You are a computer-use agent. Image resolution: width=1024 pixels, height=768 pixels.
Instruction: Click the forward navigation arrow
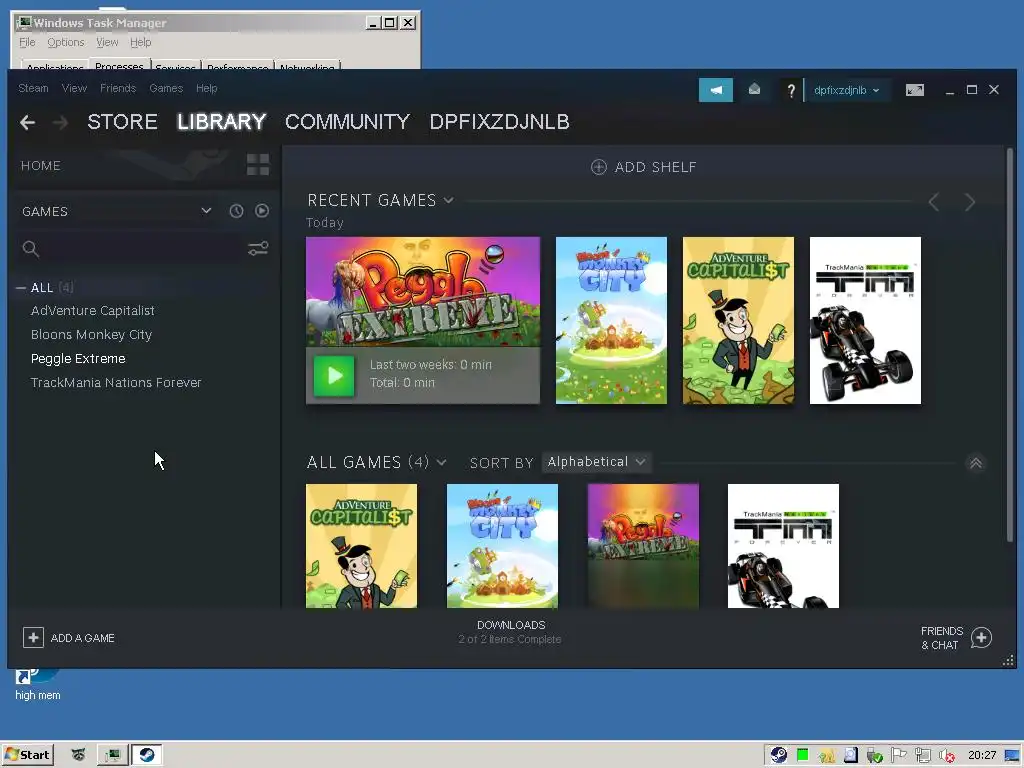coord(60,122)
